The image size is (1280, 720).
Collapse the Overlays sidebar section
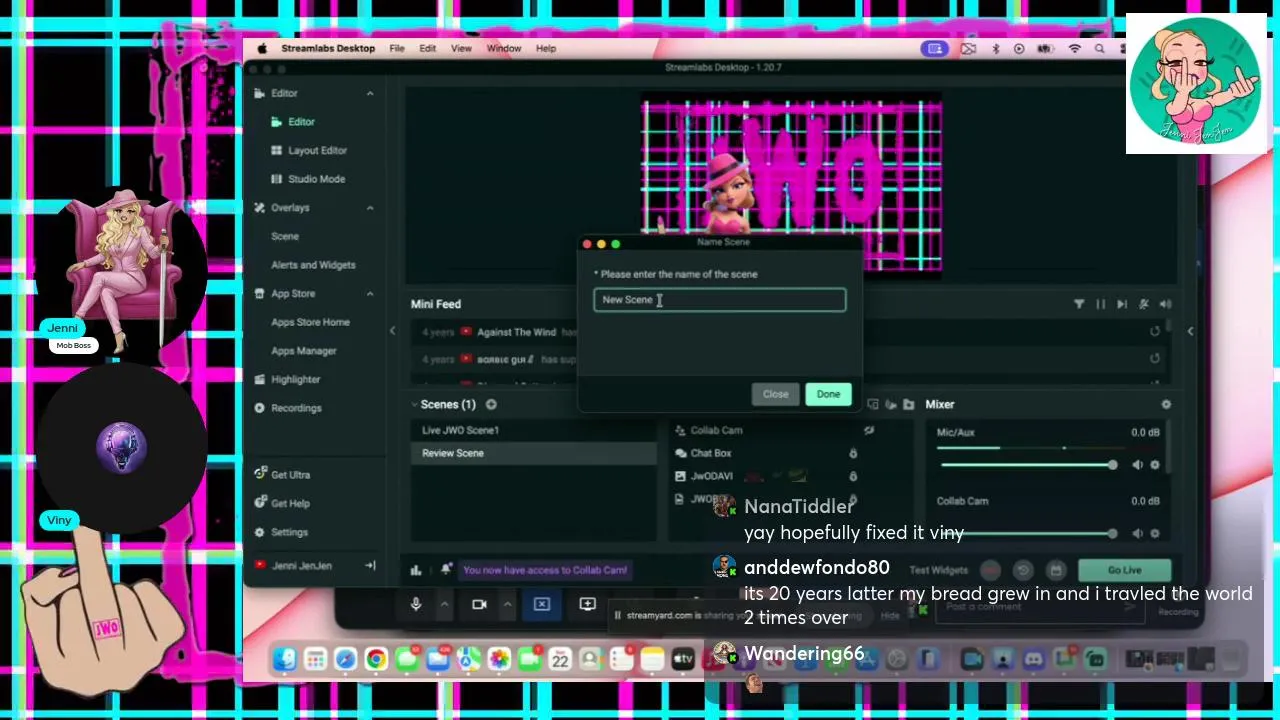point(370,208)
